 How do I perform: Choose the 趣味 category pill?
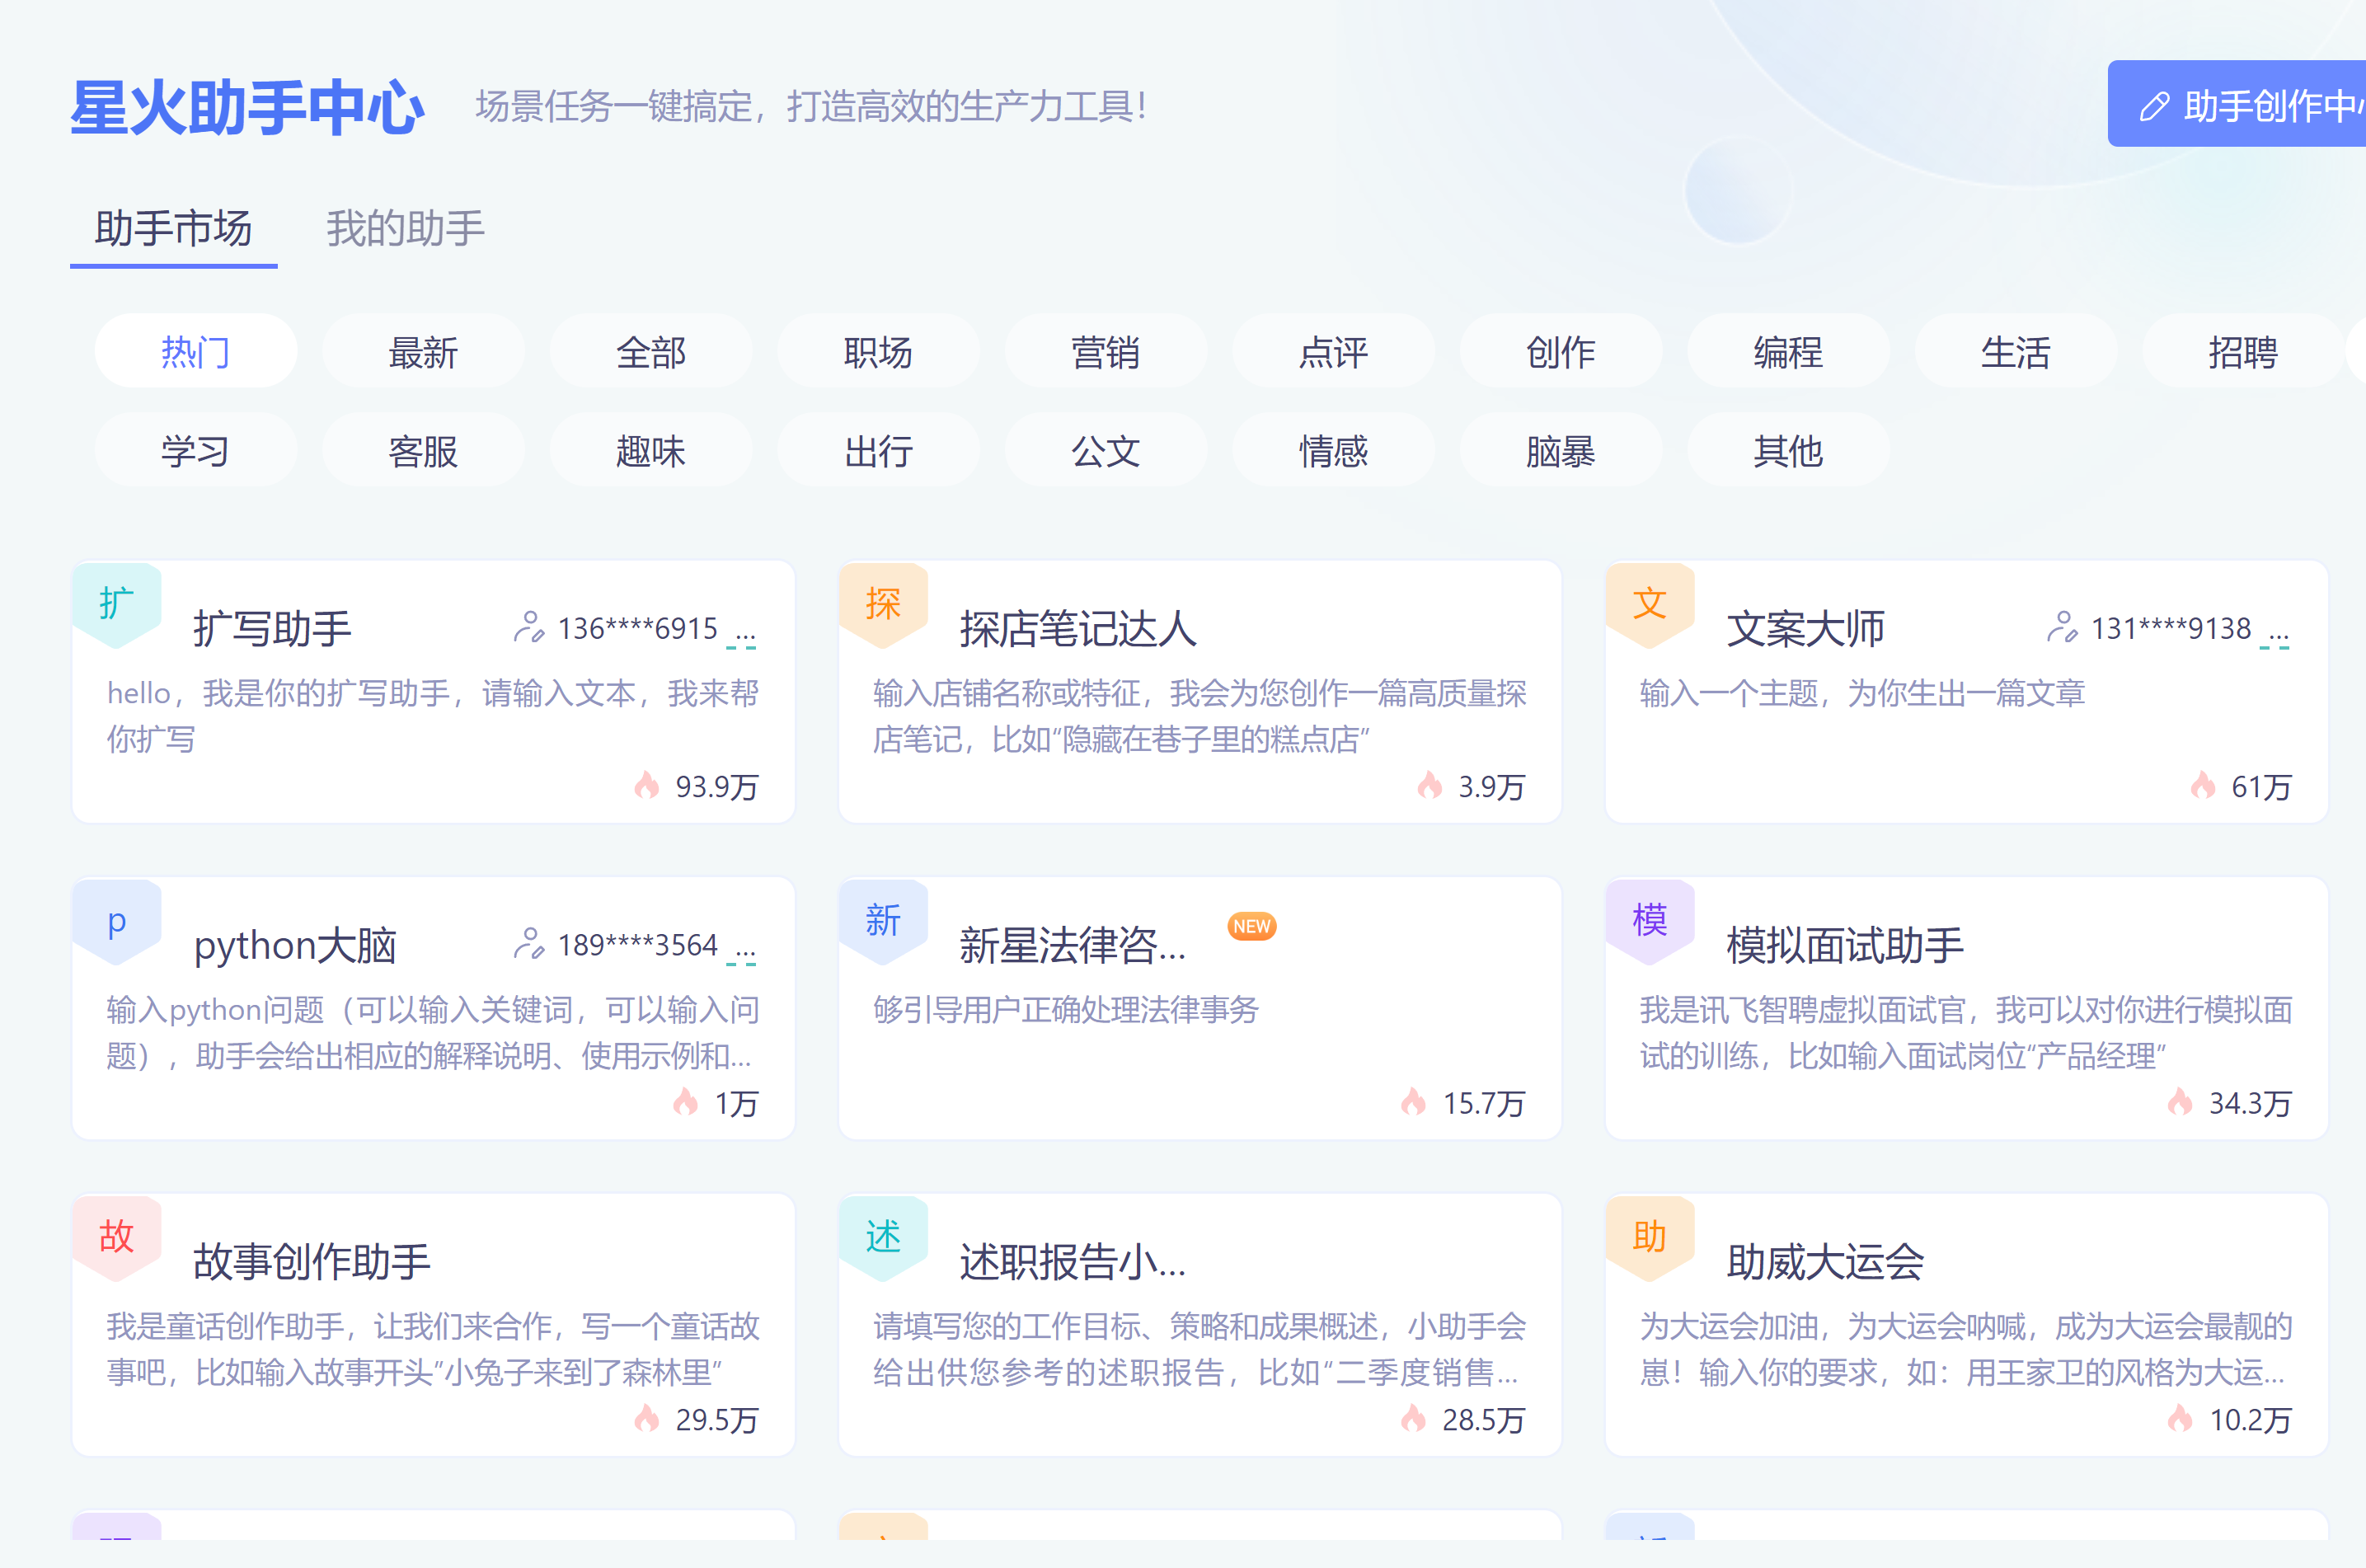pyautogui.click(x=651, y=451)
